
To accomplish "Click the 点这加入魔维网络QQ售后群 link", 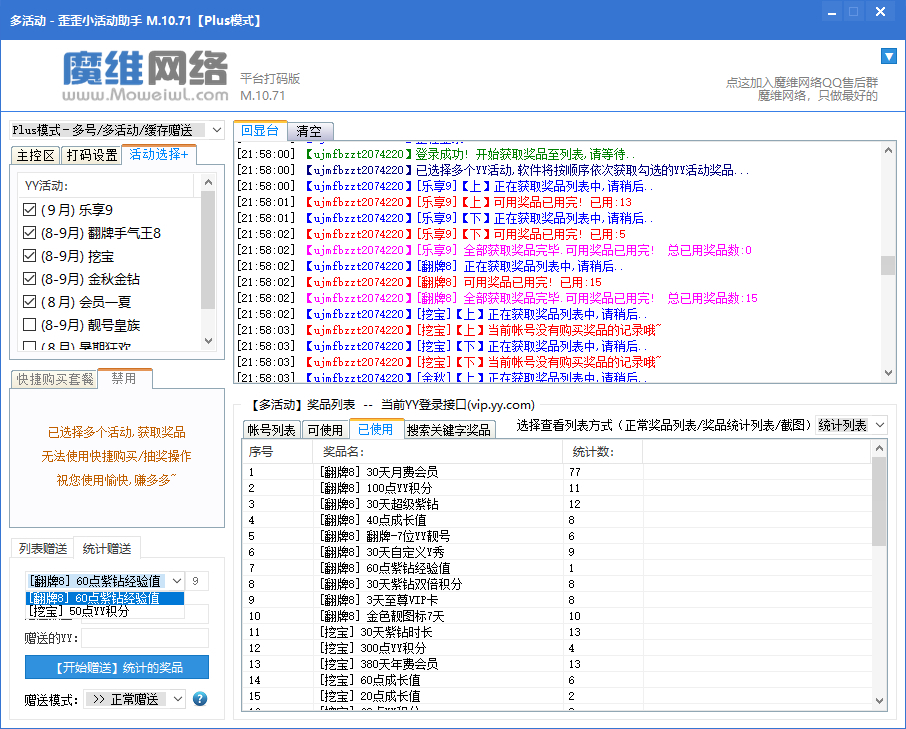I will click(801, 83).
